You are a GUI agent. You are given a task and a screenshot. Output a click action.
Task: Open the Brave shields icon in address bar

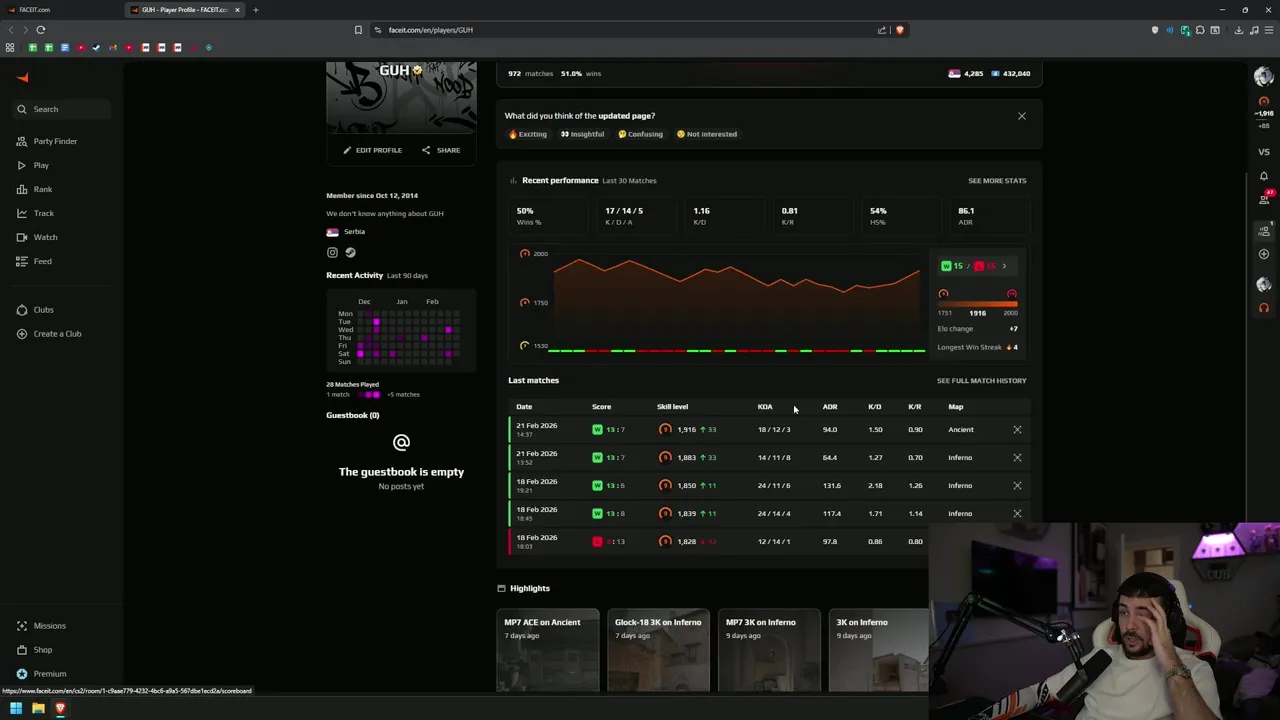point(899,30)
